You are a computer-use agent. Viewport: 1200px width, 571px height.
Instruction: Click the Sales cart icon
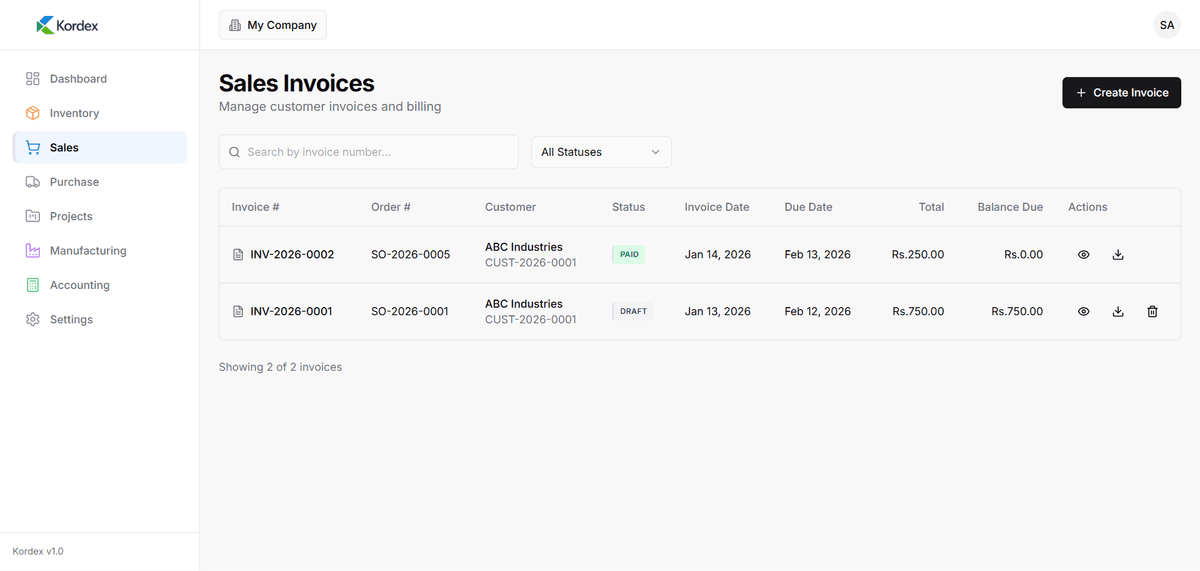(33, 147)
